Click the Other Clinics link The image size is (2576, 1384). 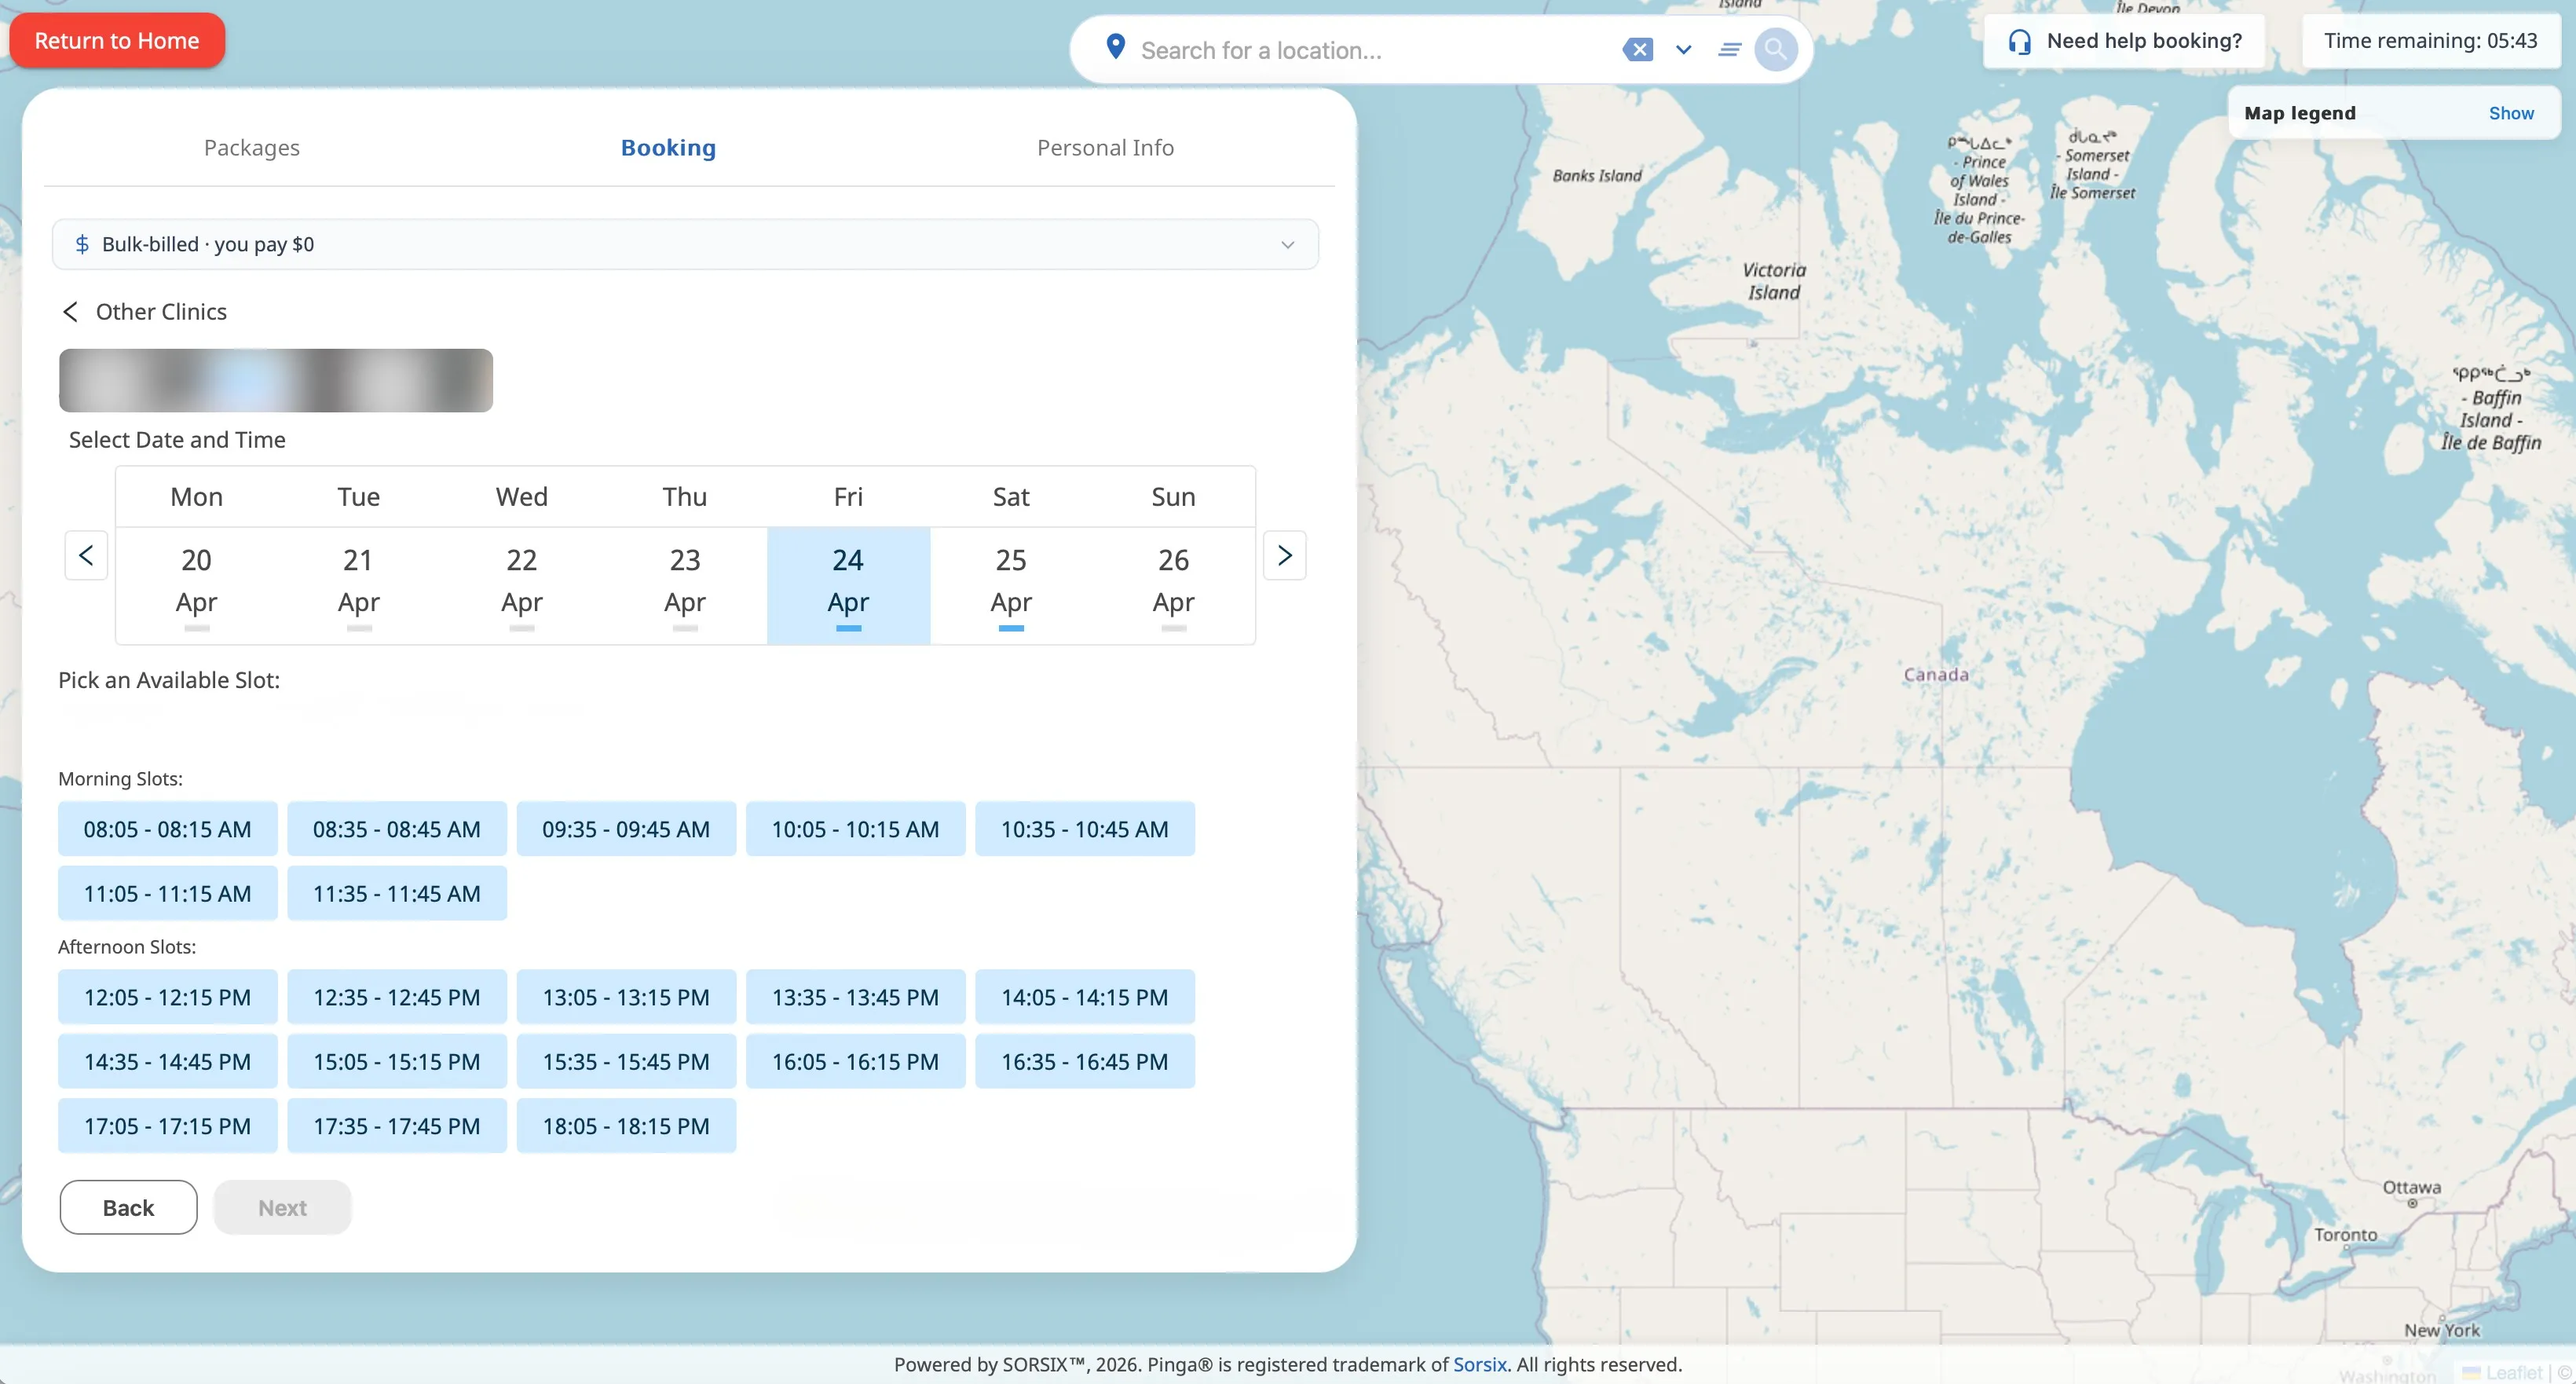[161, 312]
